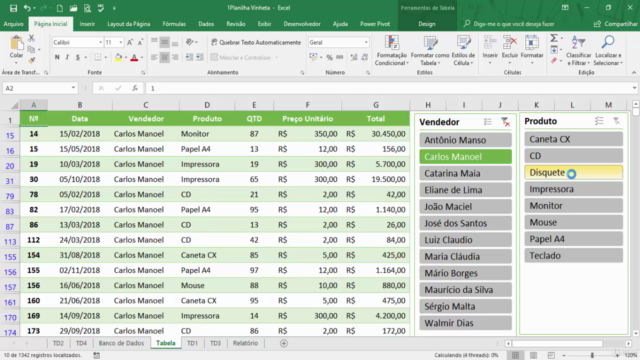Screen dimensions: 640x360
Task: Align text left in cell
Action: click(x=154, y=58)
